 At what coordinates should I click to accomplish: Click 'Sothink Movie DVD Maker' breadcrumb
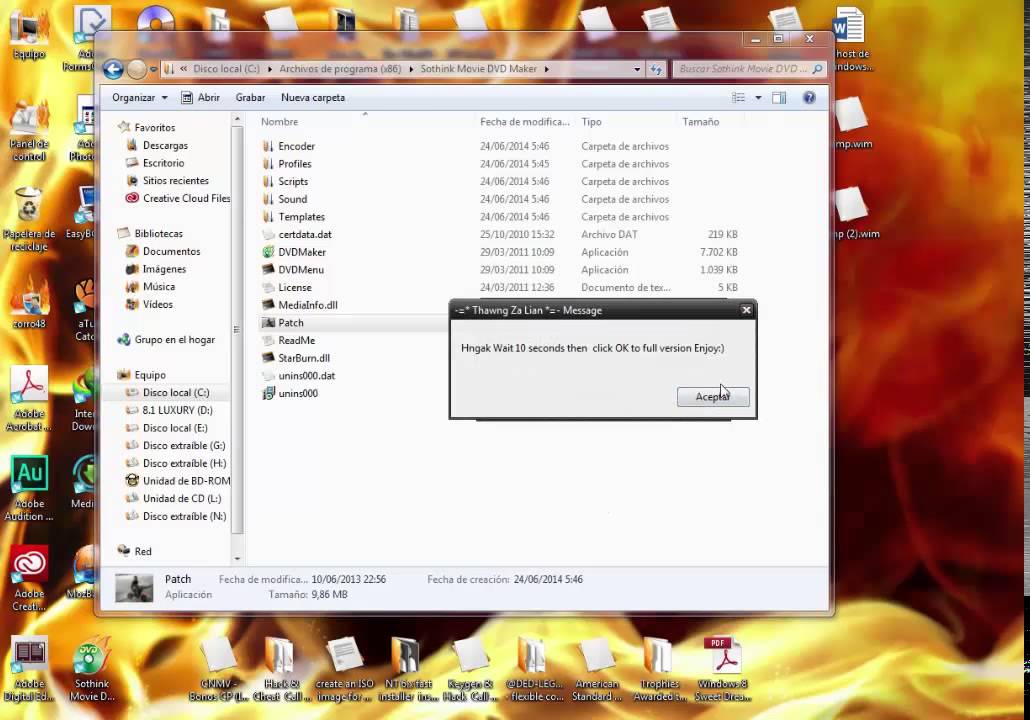[478, 68]
